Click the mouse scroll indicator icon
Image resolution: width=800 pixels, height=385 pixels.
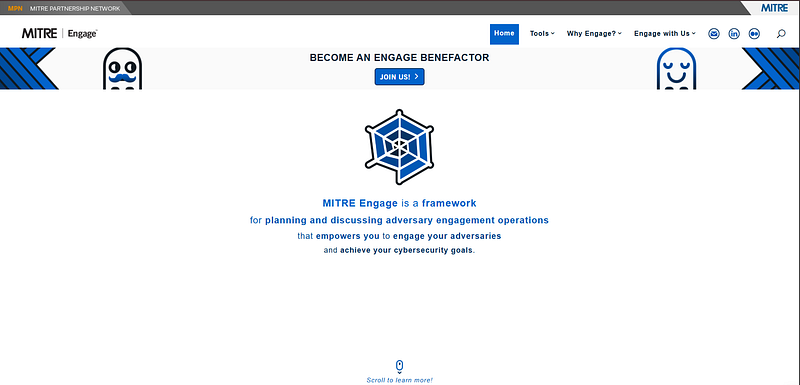click(x=399, y=366)
